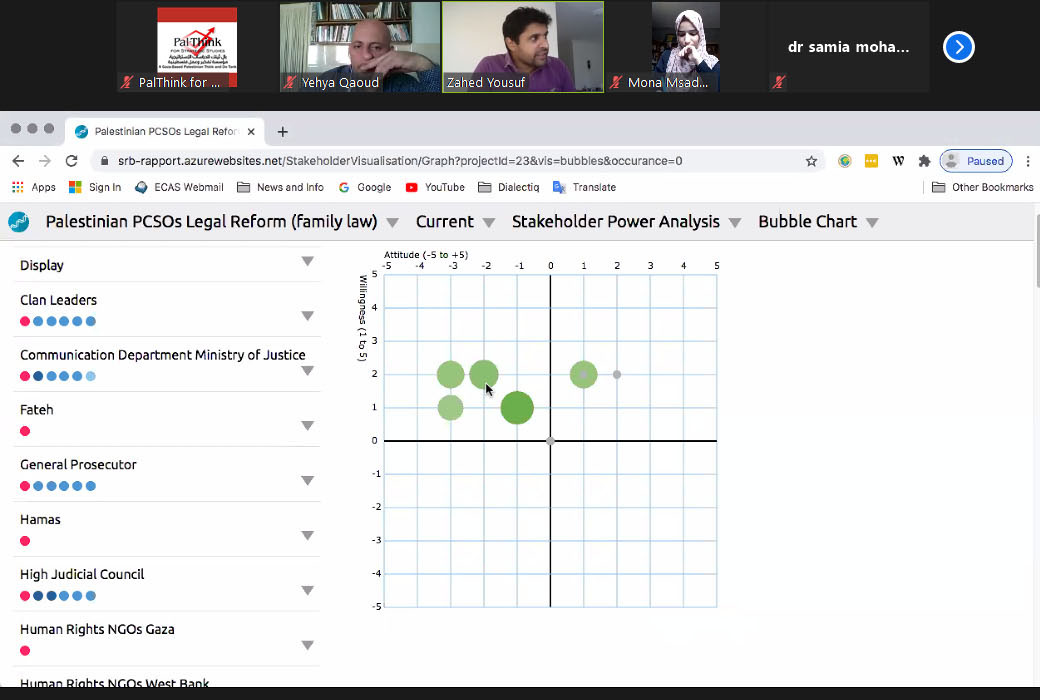The image size is (1040, 700).
Task: Click the browser back arrow
Action: pos(18,161)
